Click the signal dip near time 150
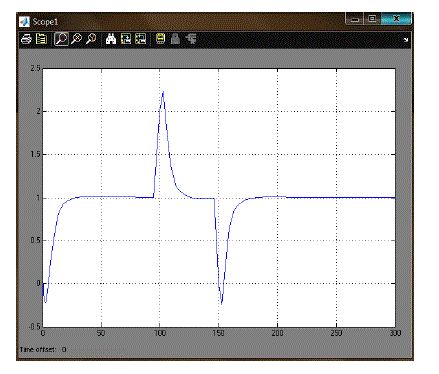The width and height of the screenshot is (439, 374). (222, 303)
